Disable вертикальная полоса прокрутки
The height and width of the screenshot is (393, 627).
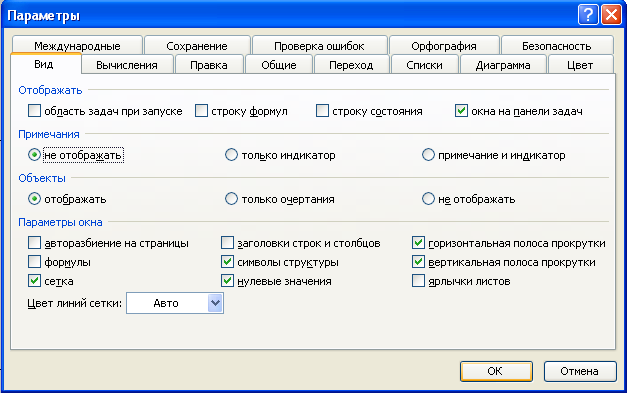click(418, 262)
